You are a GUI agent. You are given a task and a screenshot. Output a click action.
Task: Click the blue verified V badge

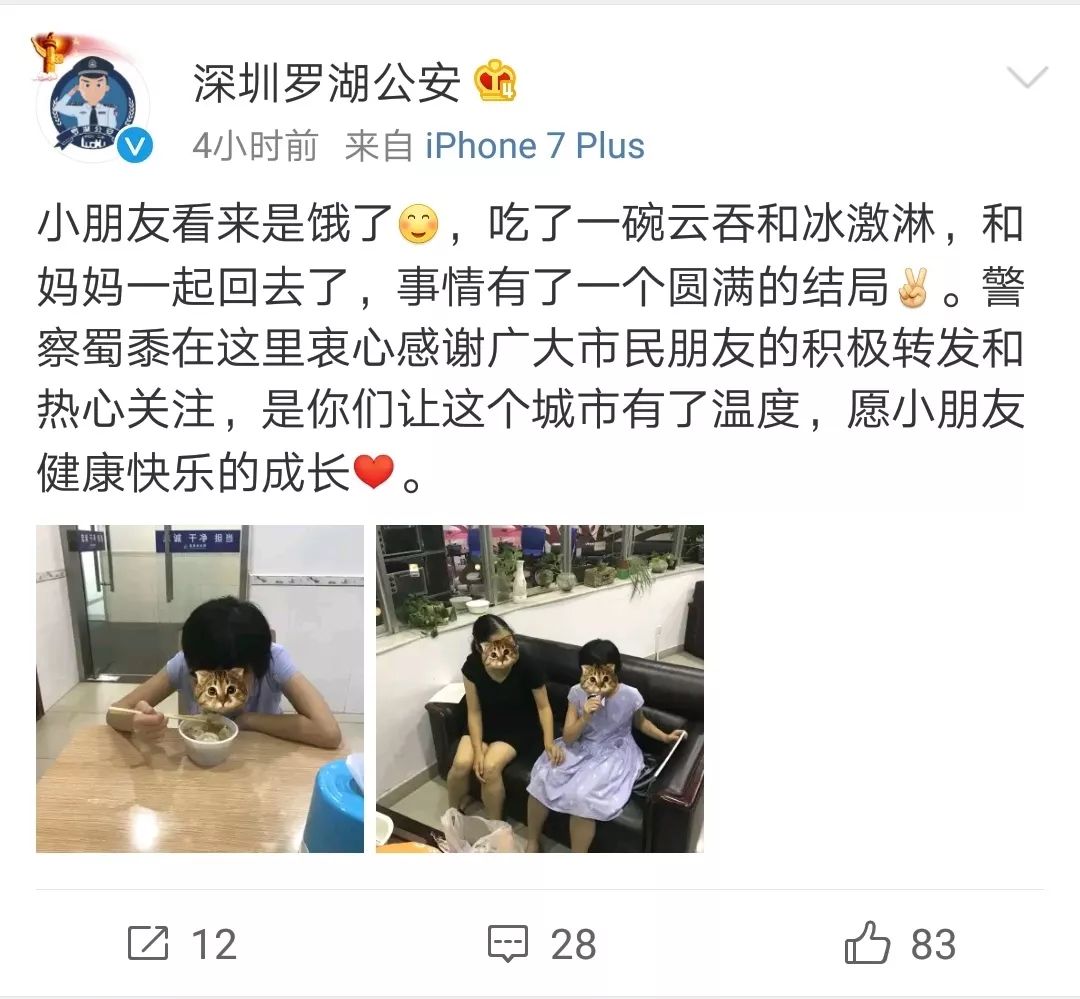135,147
